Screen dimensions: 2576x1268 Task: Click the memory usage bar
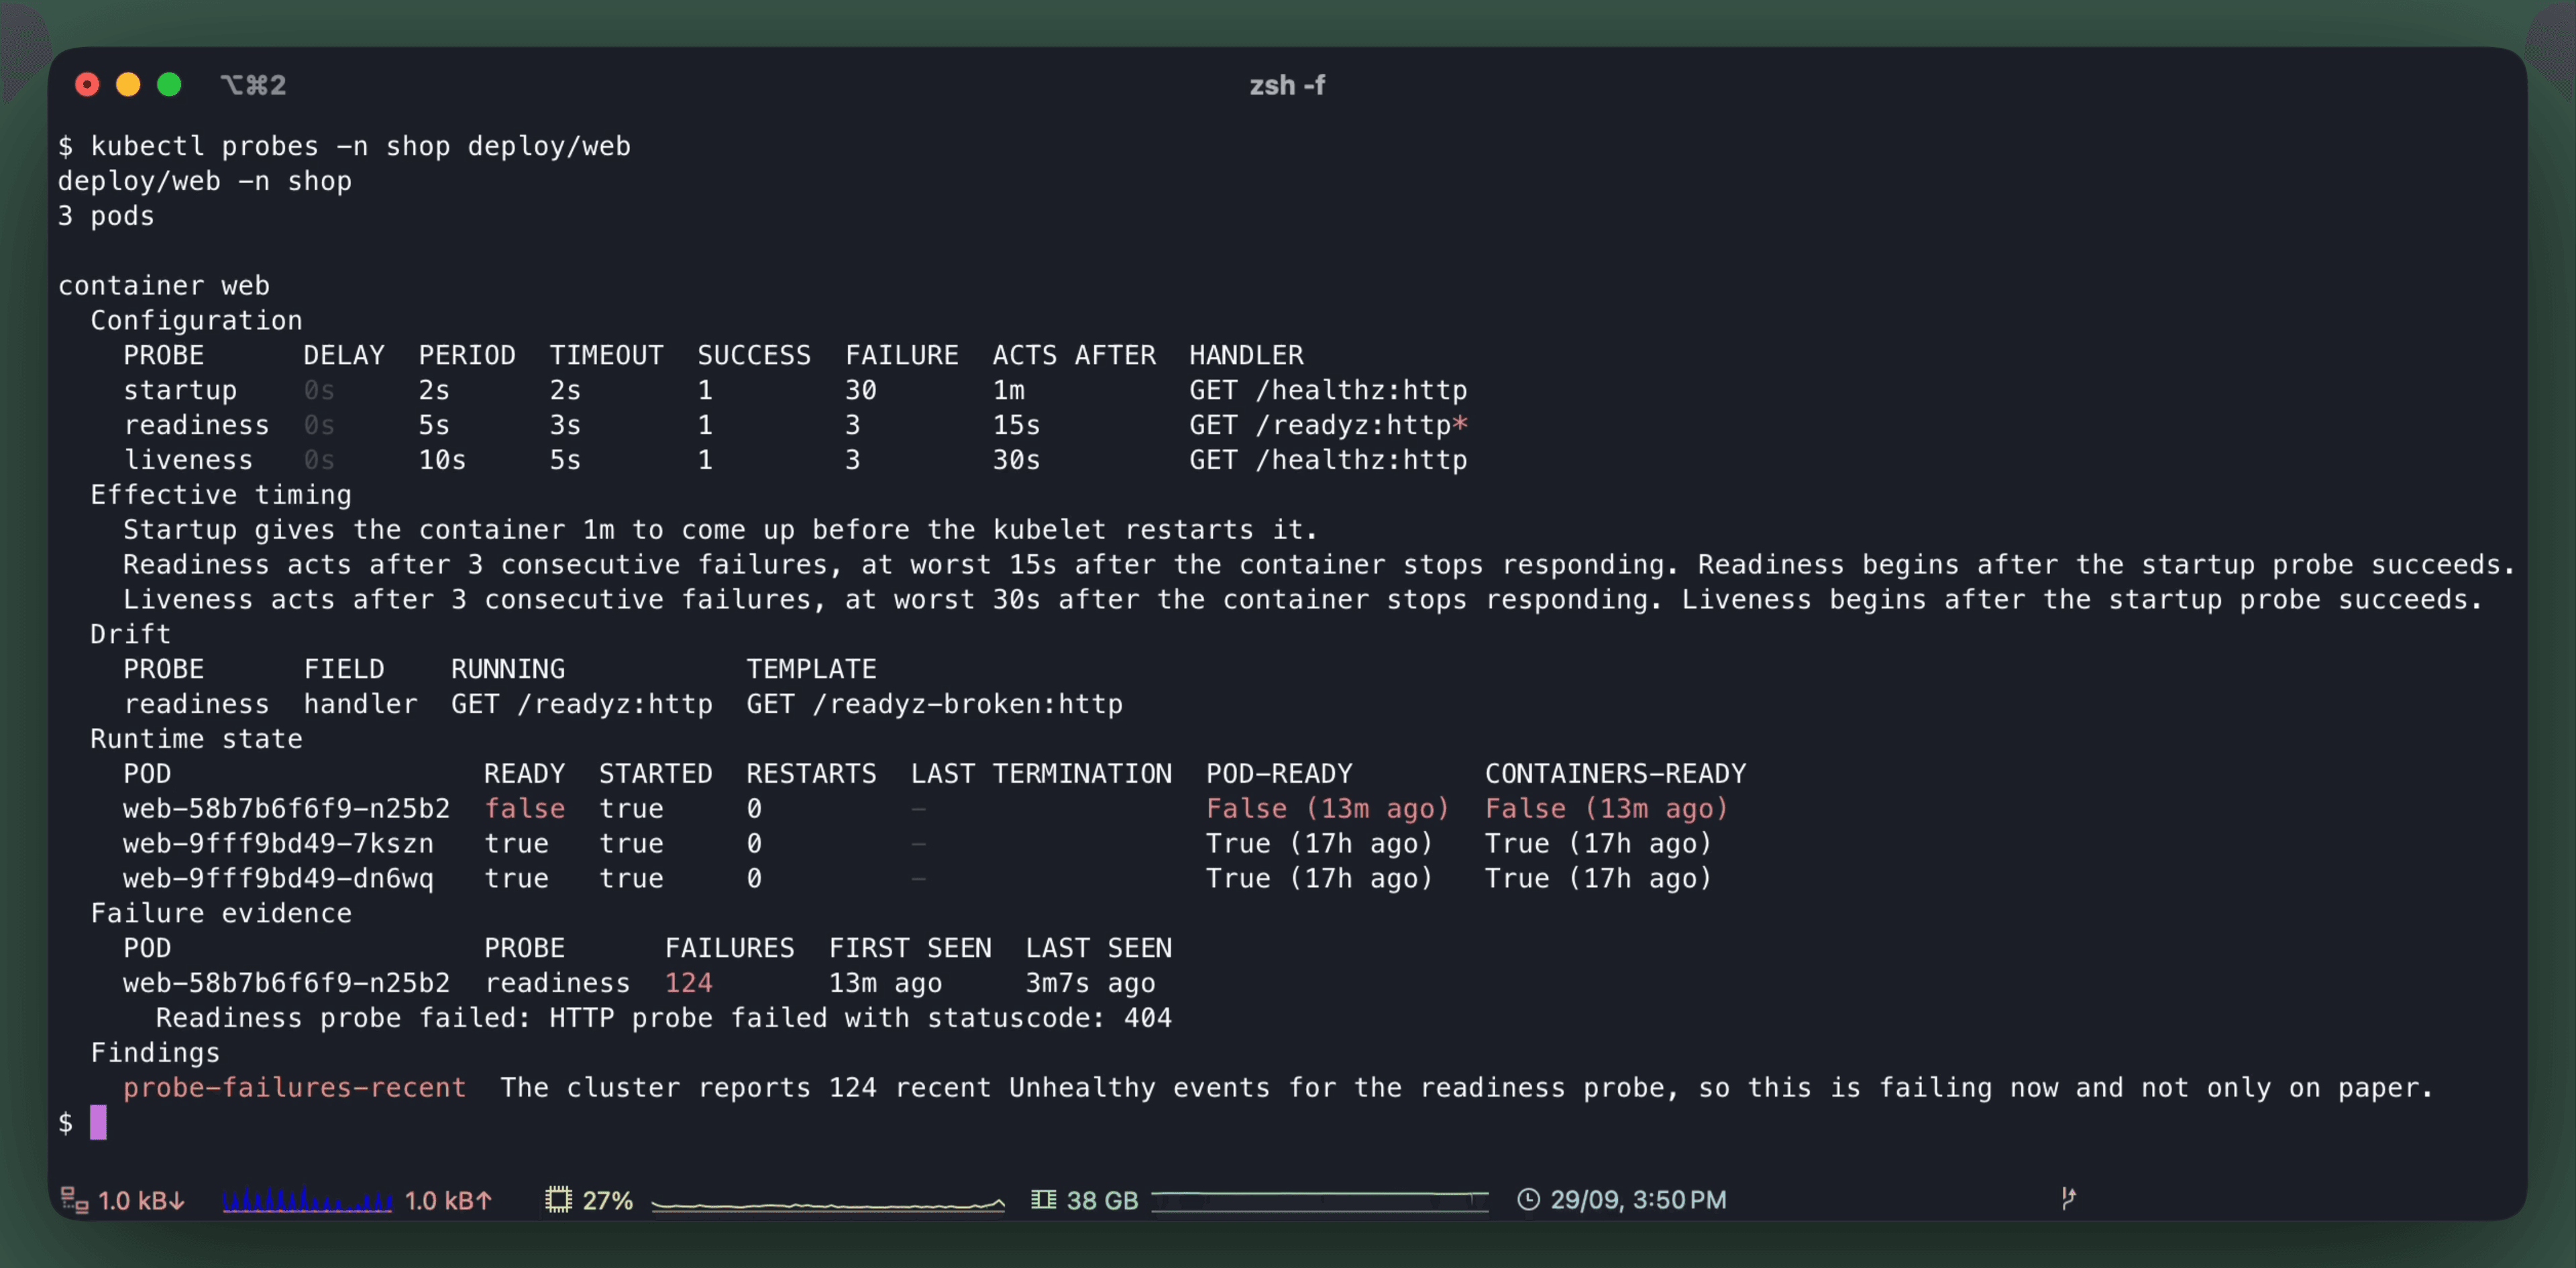1320,1201
